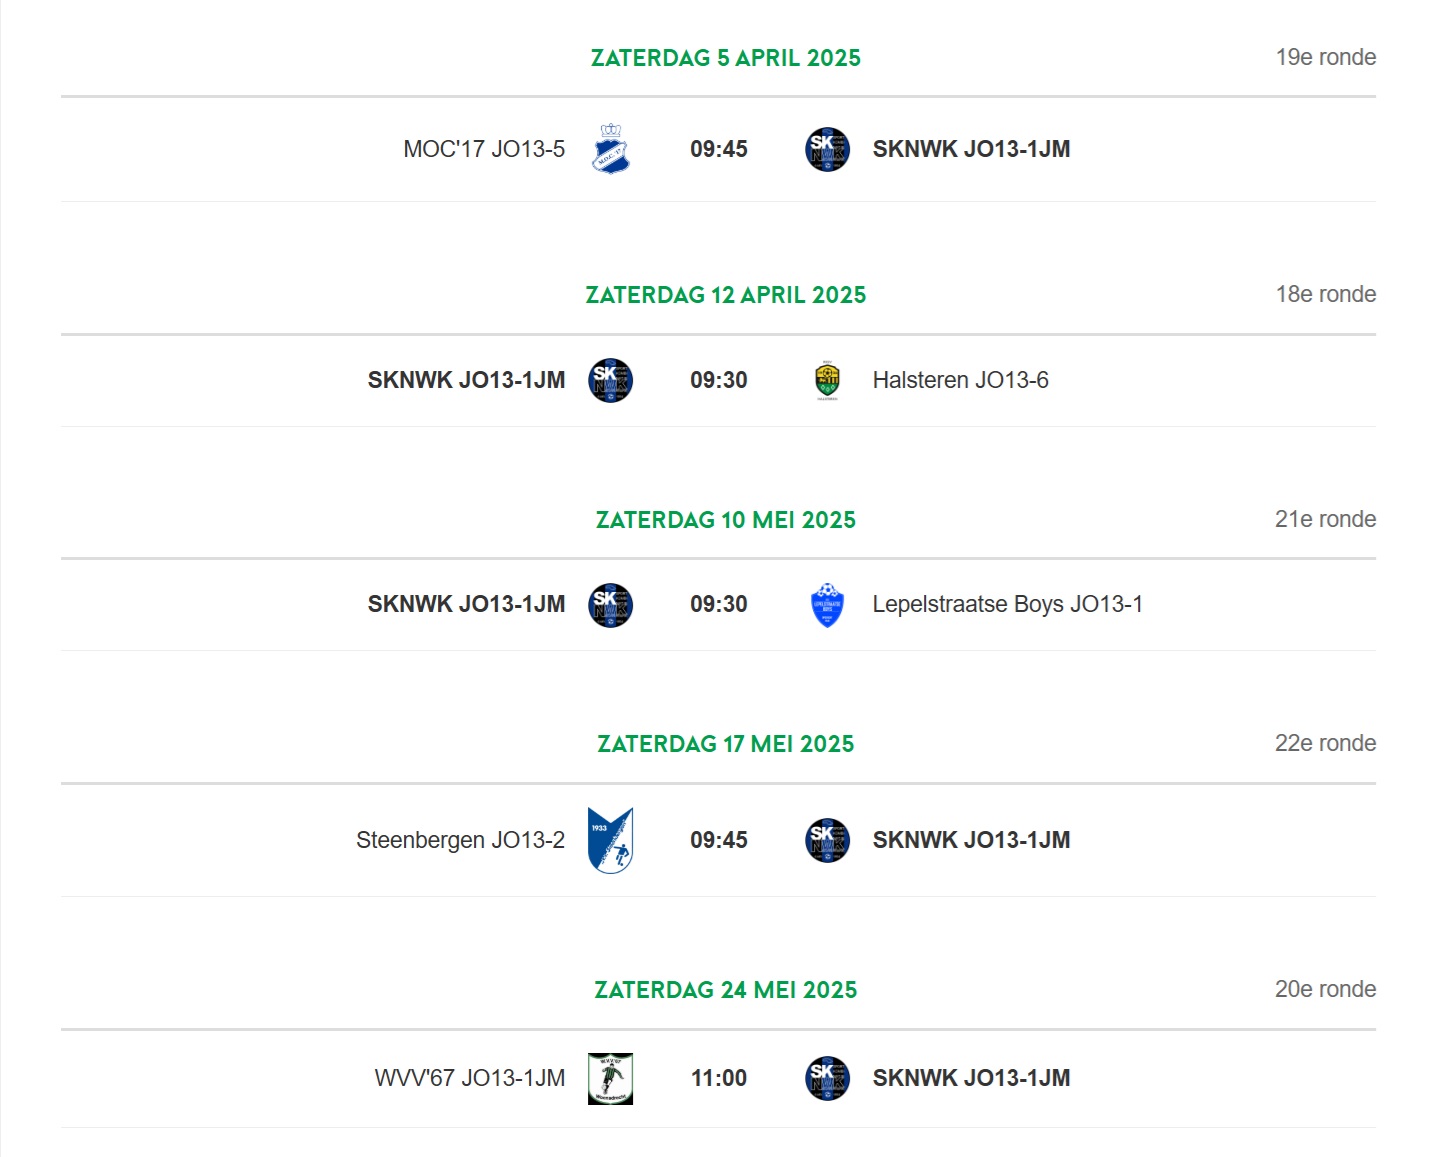Open the 09:45 match on 5 April
1436x1157 pixels.
718,149
